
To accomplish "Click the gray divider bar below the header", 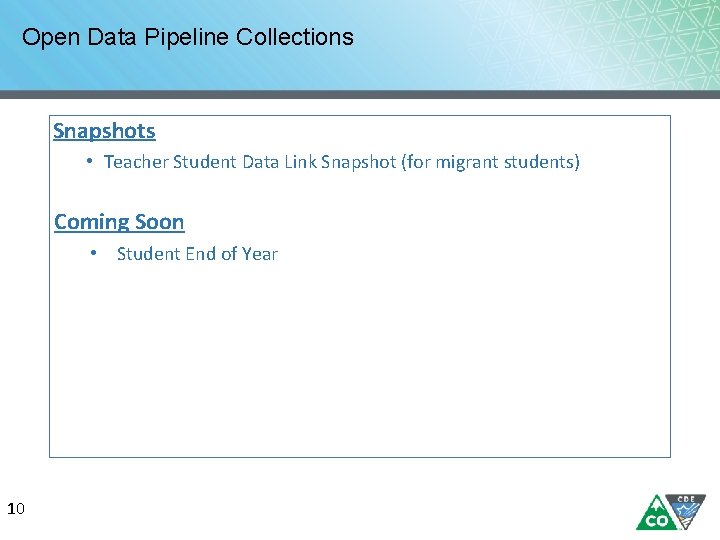I will point(360,94).
